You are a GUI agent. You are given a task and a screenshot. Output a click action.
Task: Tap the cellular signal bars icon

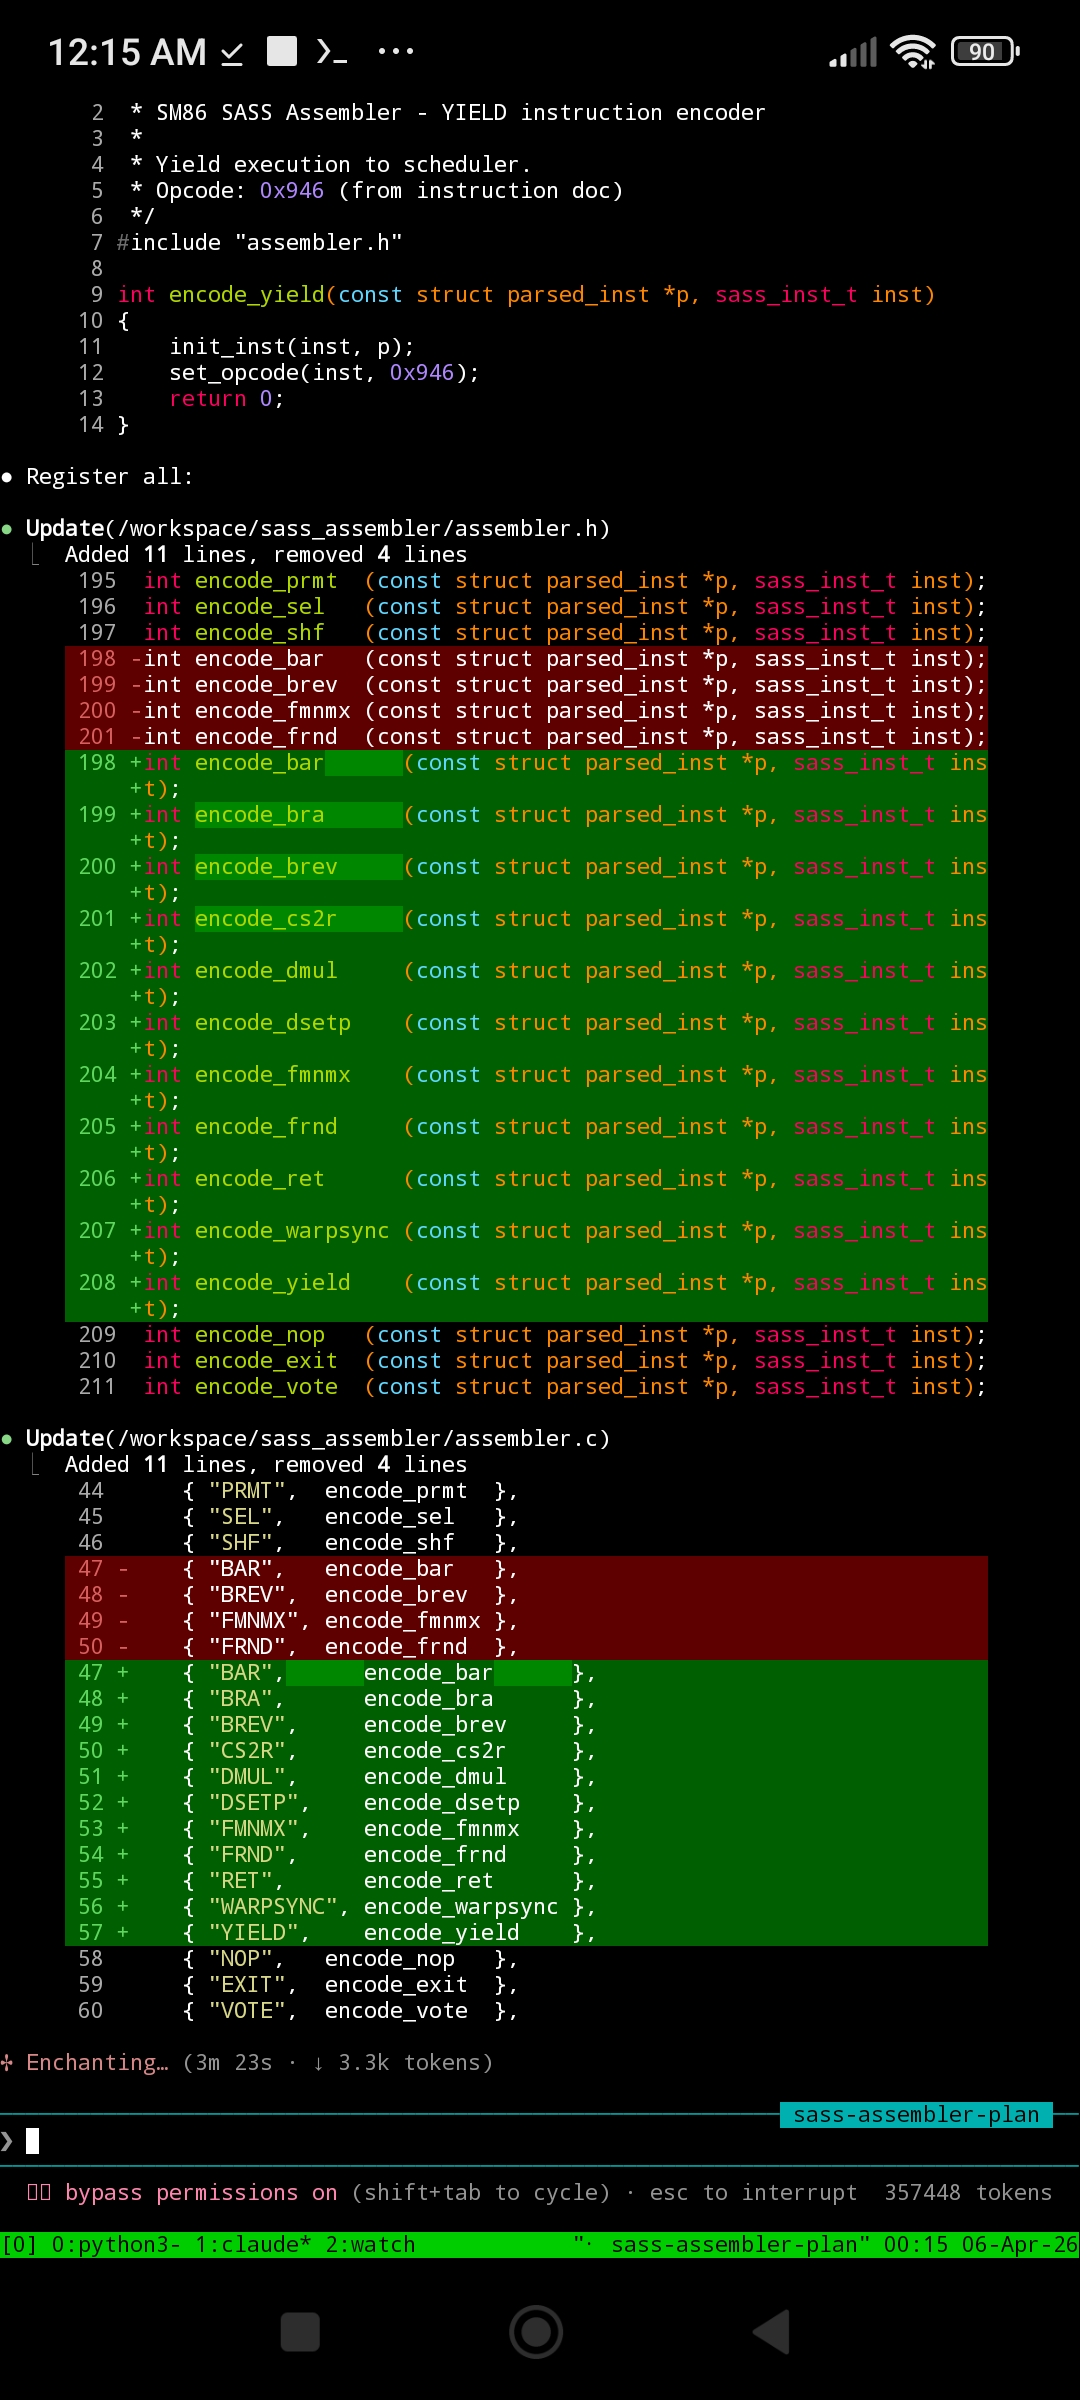(x=853, y=52)
